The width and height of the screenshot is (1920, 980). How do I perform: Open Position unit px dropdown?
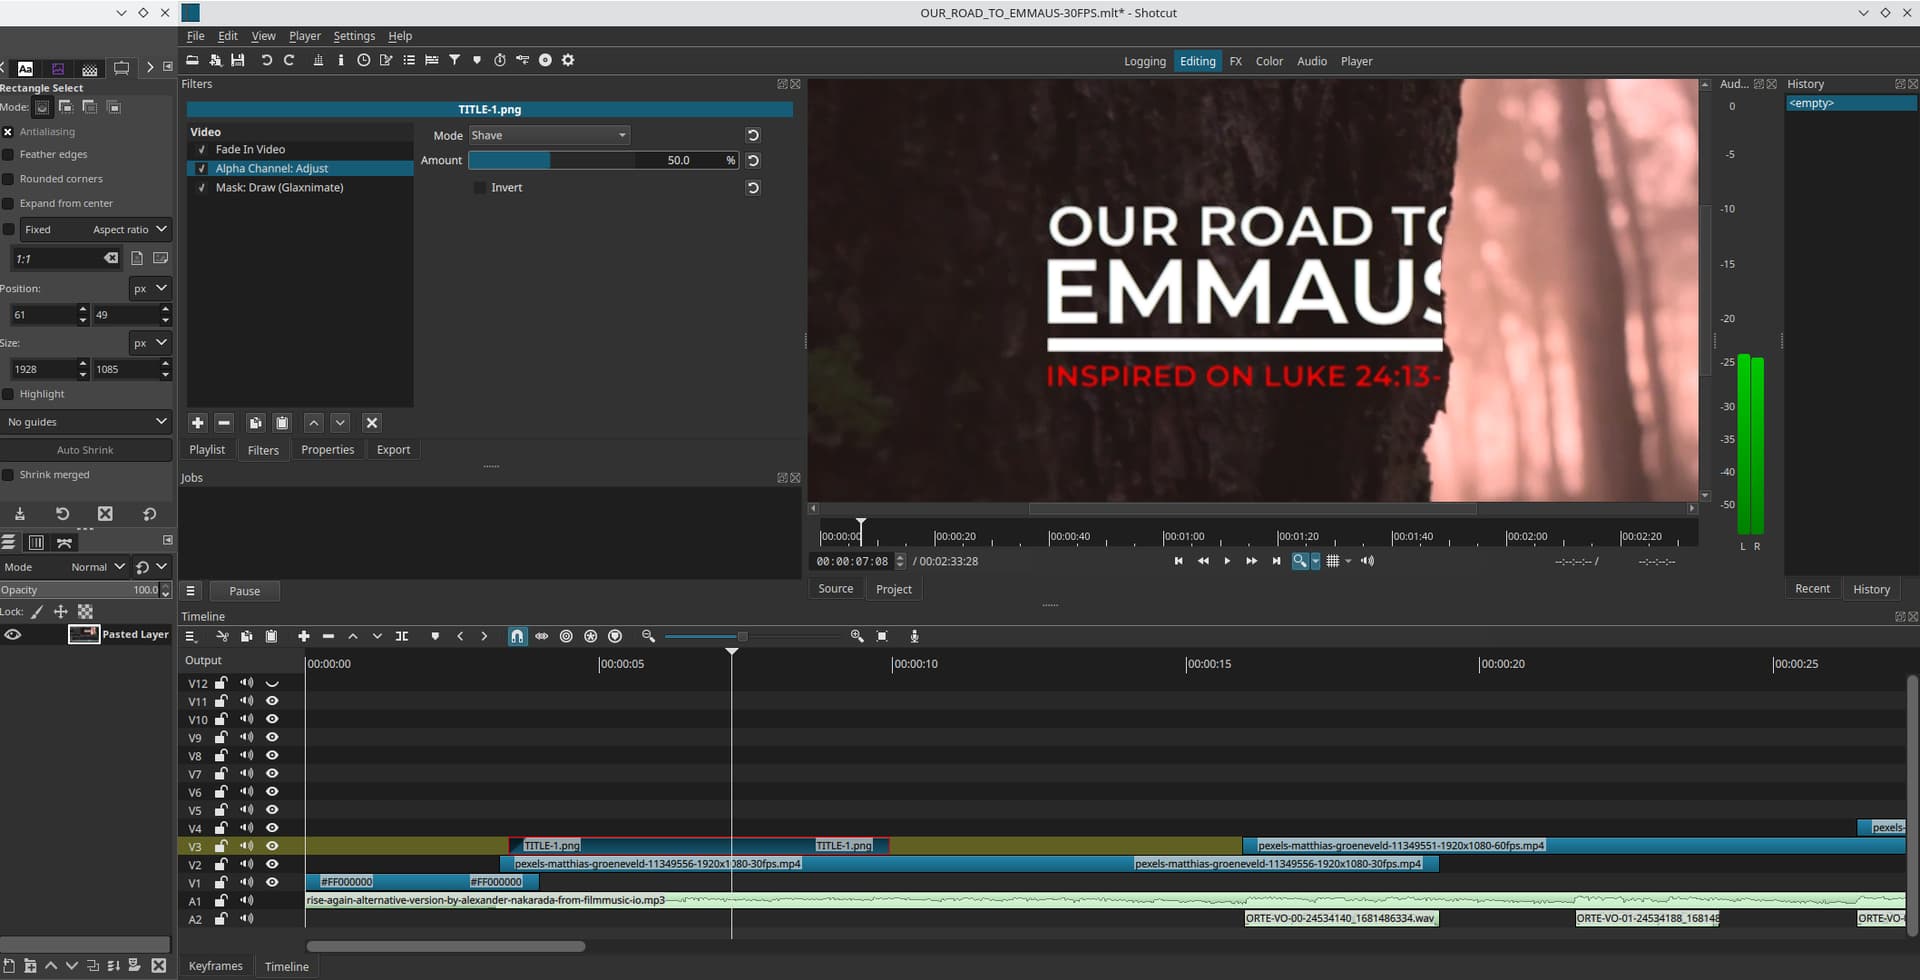pos(151,289)
